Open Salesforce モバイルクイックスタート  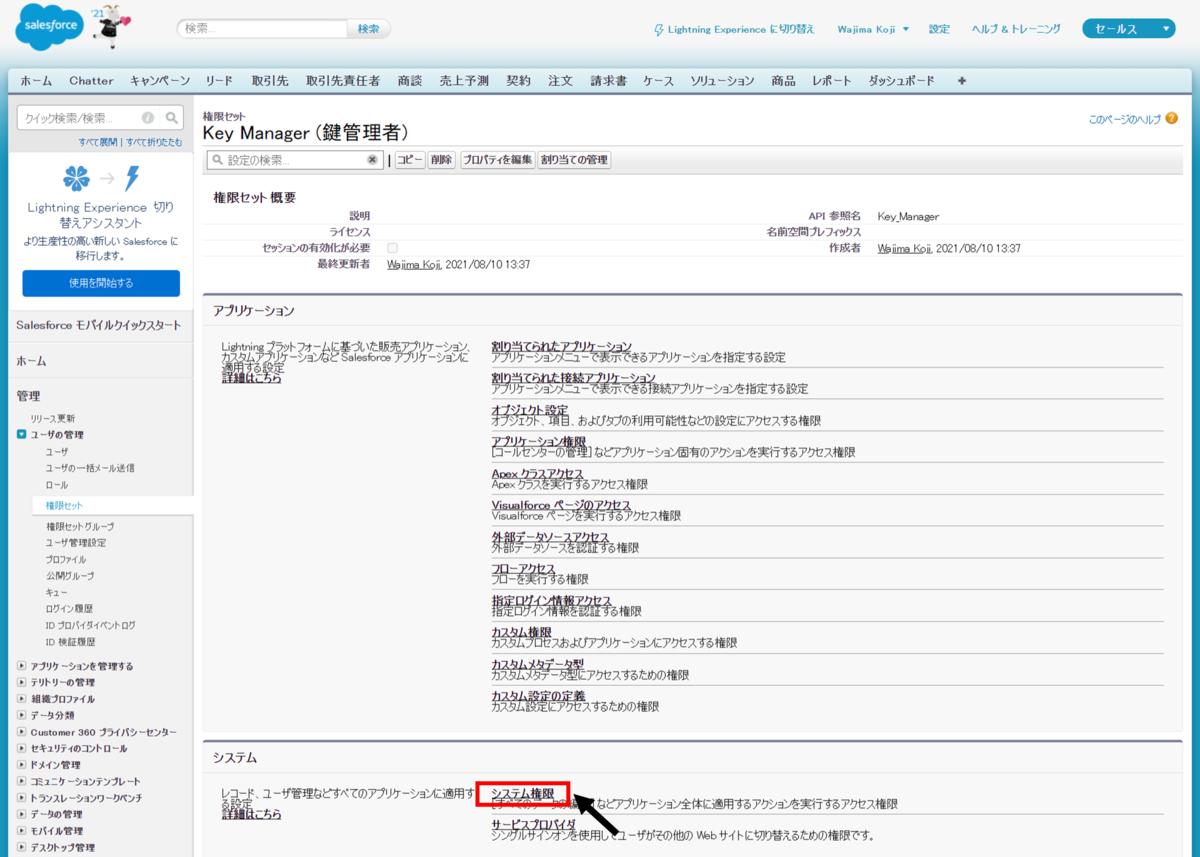coord(99,325)
